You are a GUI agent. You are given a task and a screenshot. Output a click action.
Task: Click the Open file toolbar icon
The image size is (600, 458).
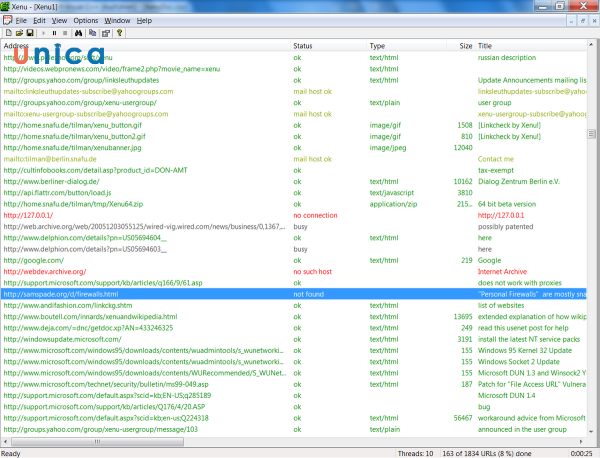pyautogui.click(x=17, y=32)
